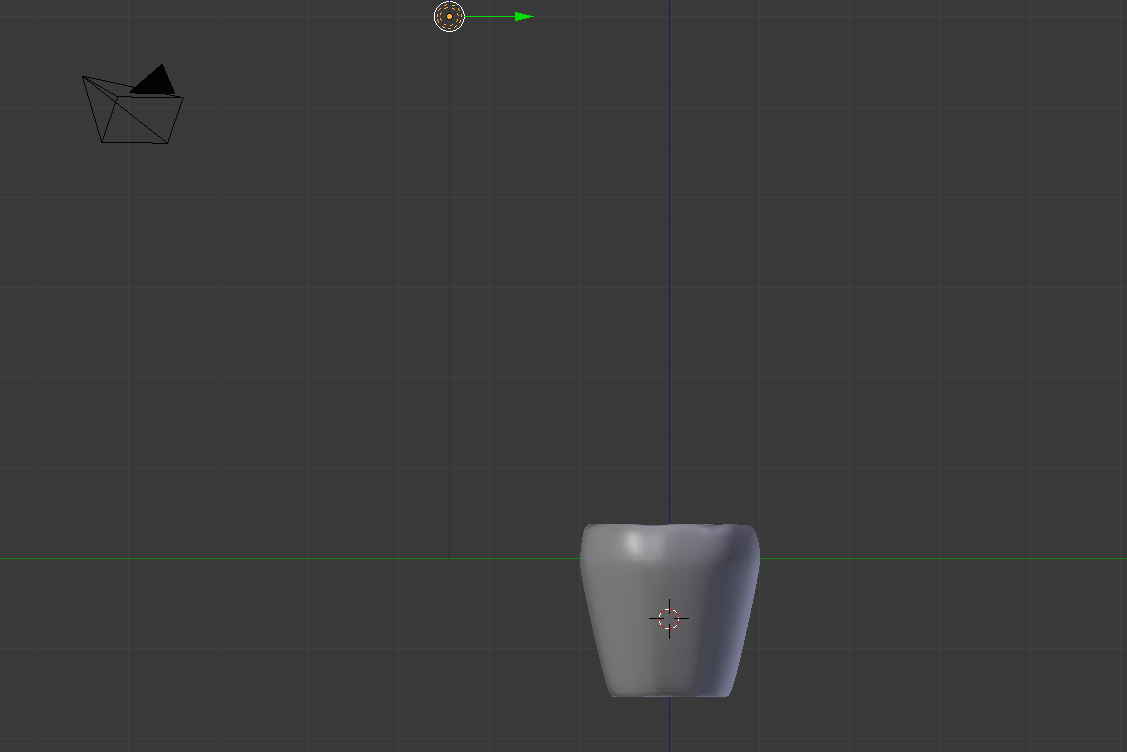Screen dimensions: 1127x752
Task: Click the camera's pointed left apex
Action: click(84, 77)
